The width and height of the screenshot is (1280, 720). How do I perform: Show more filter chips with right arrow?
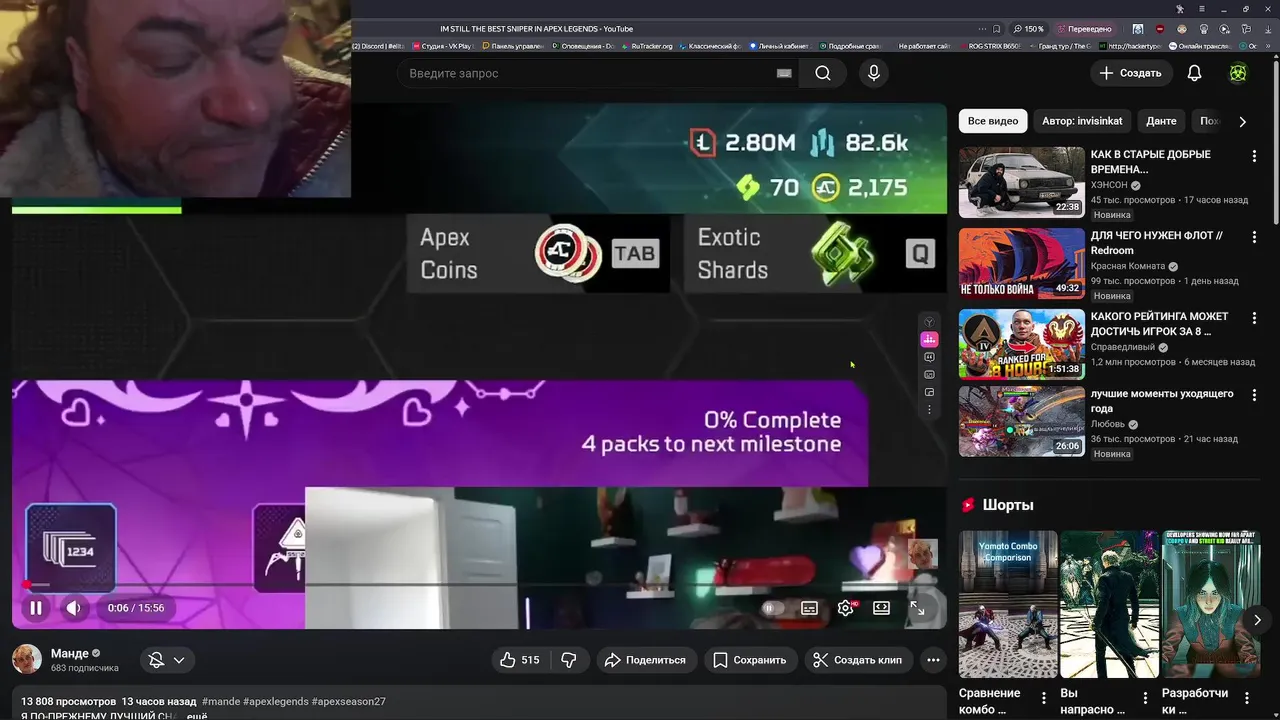(1242, 121)
